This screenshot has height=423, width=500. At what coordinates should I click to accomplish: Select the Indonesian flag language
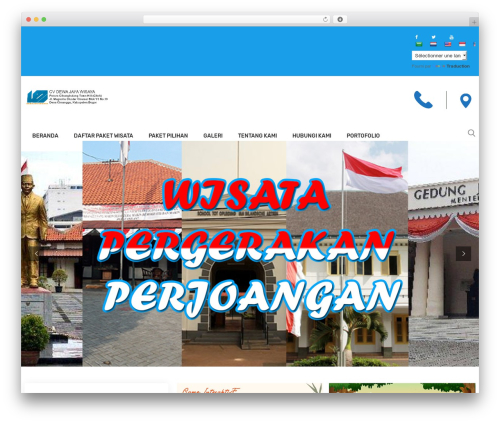click(462, 44)
